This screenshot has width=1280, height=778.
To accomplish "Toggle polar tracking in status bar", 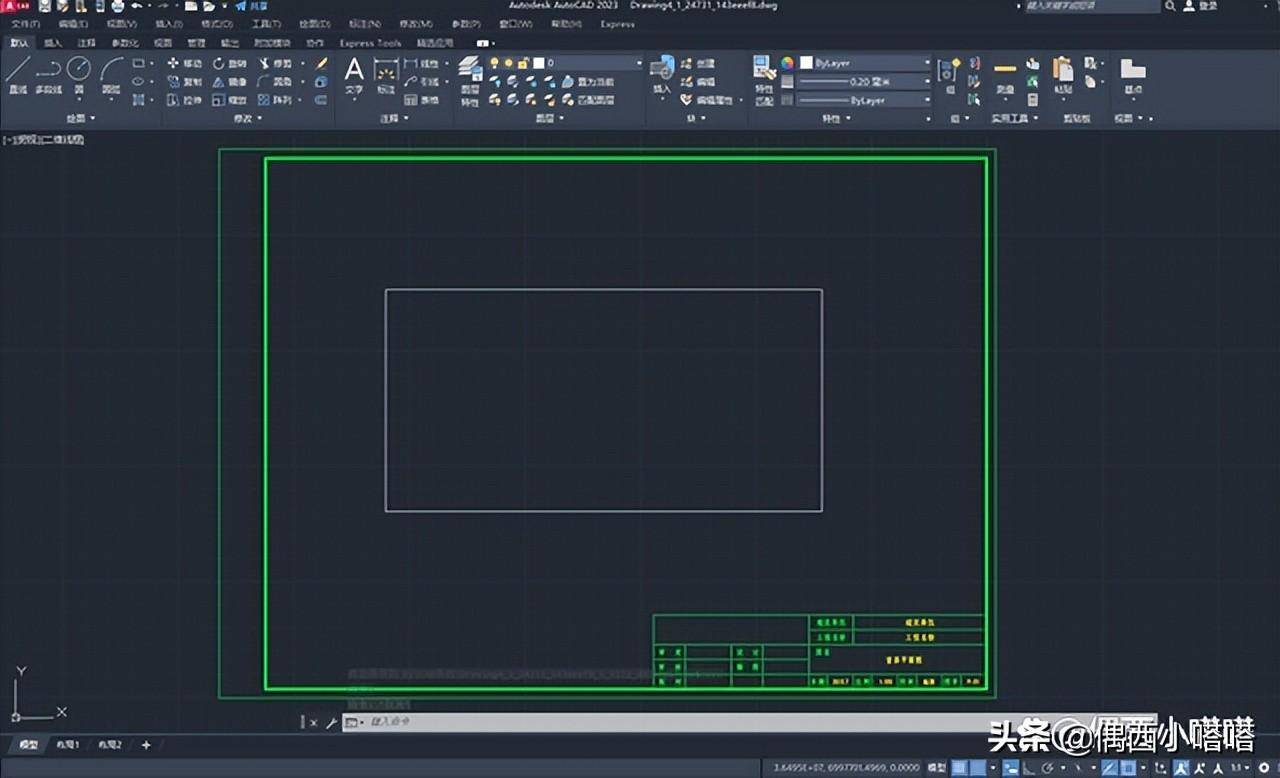I will [1046, 768].
